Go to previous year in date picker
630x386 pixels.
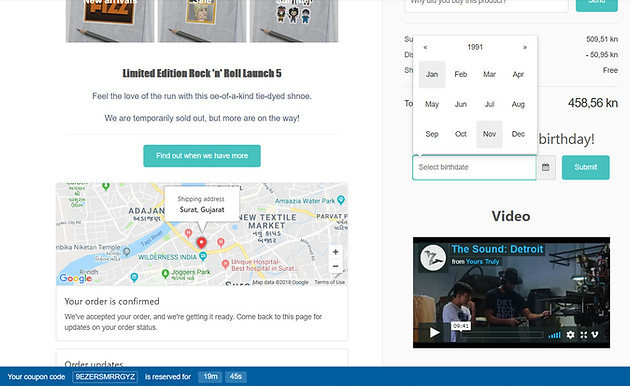click(x=425, y=47)
